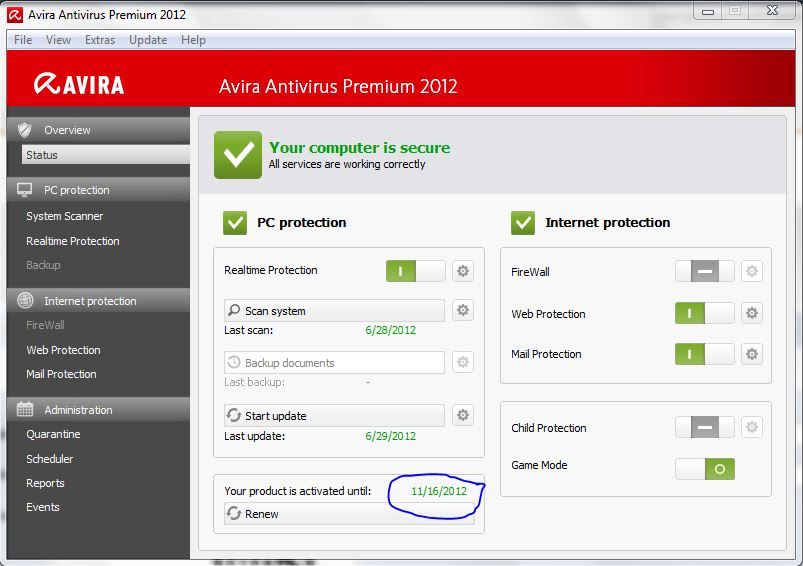Open System Scanner in sidebar
803x566 pixels.
pos(65,216)
